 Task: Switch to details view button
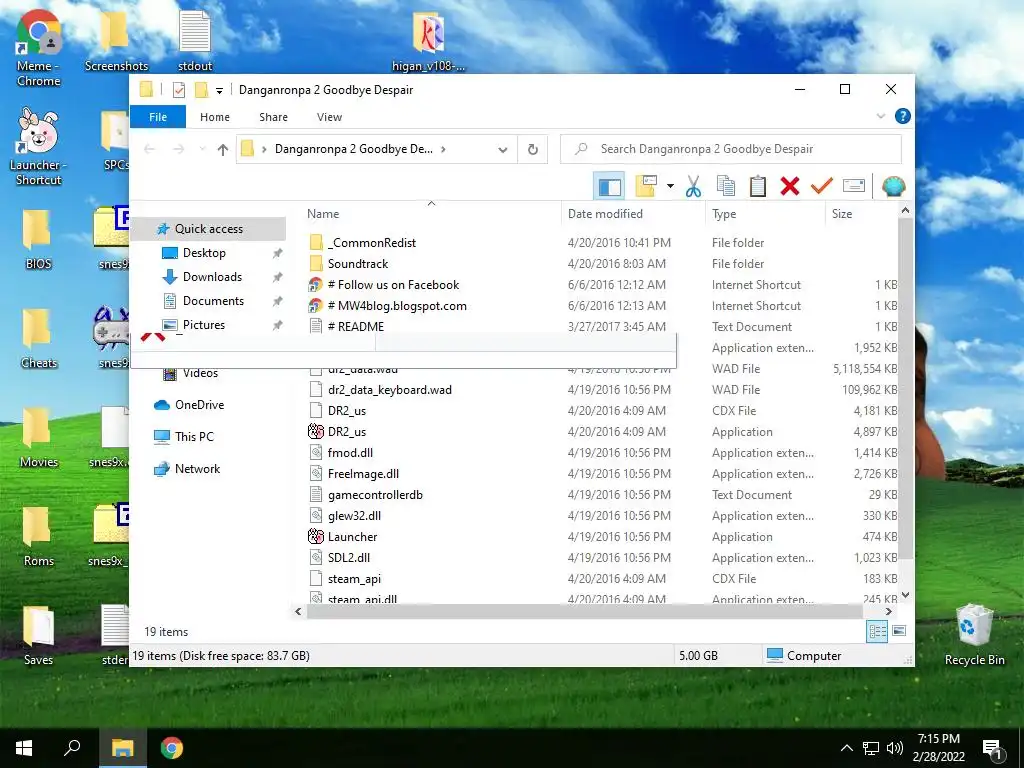click(877, 631)
